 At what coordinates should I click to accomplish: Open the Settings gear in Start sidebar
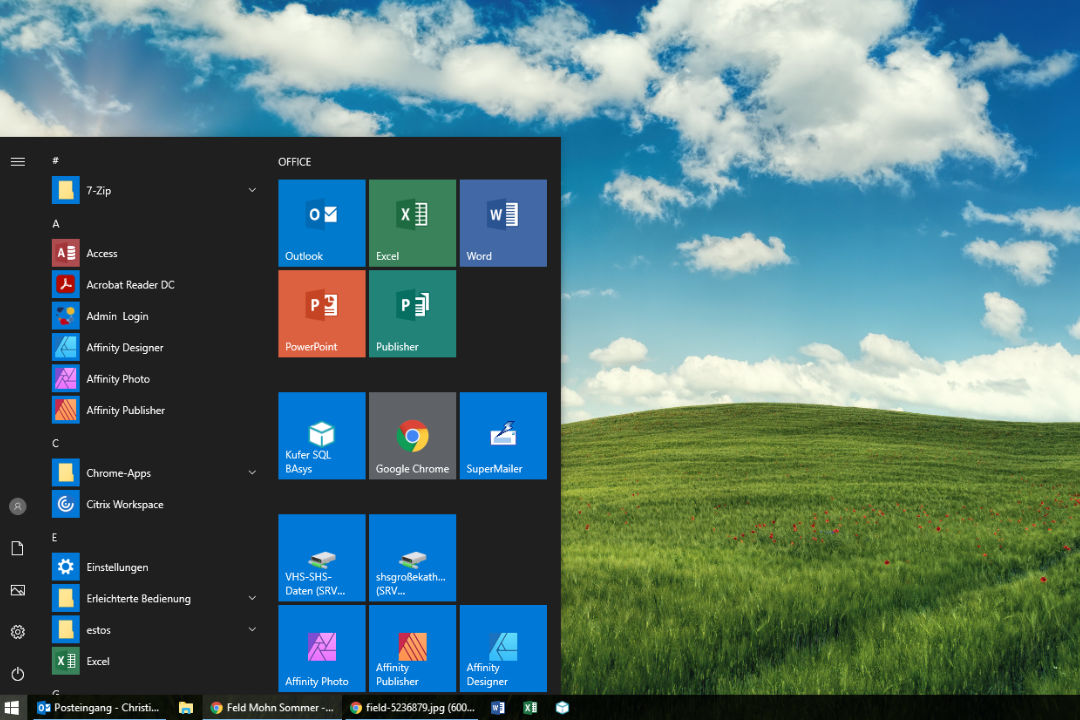[x=18, y=632]
